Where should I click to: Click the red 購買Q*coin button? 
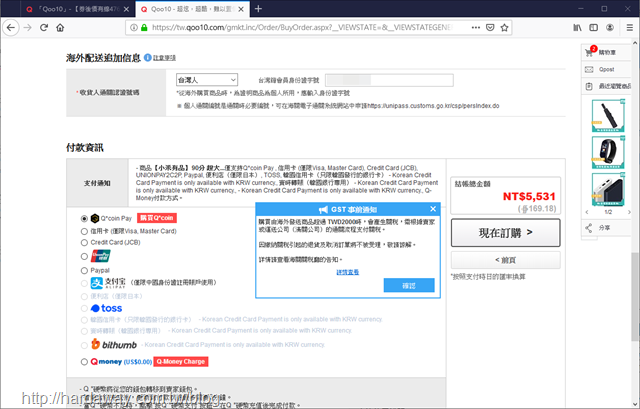pyautogui.click(x=157, y=218)
